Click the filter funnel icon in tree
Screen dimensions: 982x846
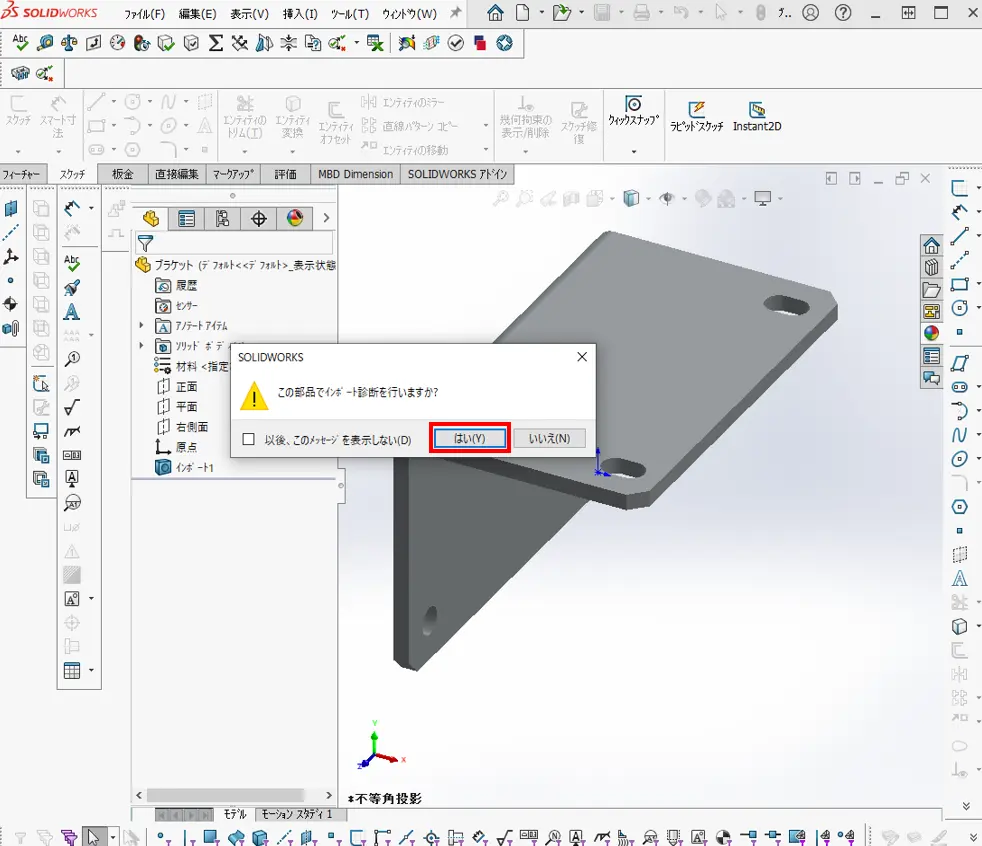[x=145, y=243]
